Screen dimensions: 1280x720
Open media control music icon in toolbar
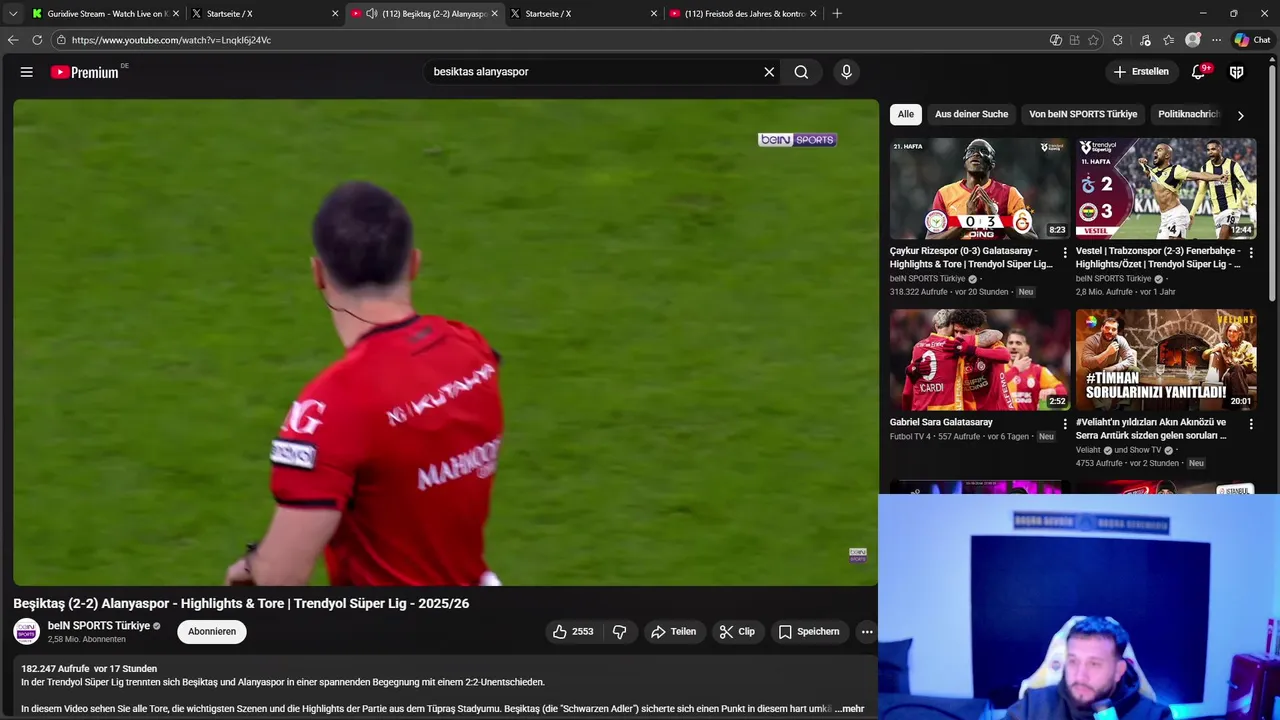(x=1145, y=40)
